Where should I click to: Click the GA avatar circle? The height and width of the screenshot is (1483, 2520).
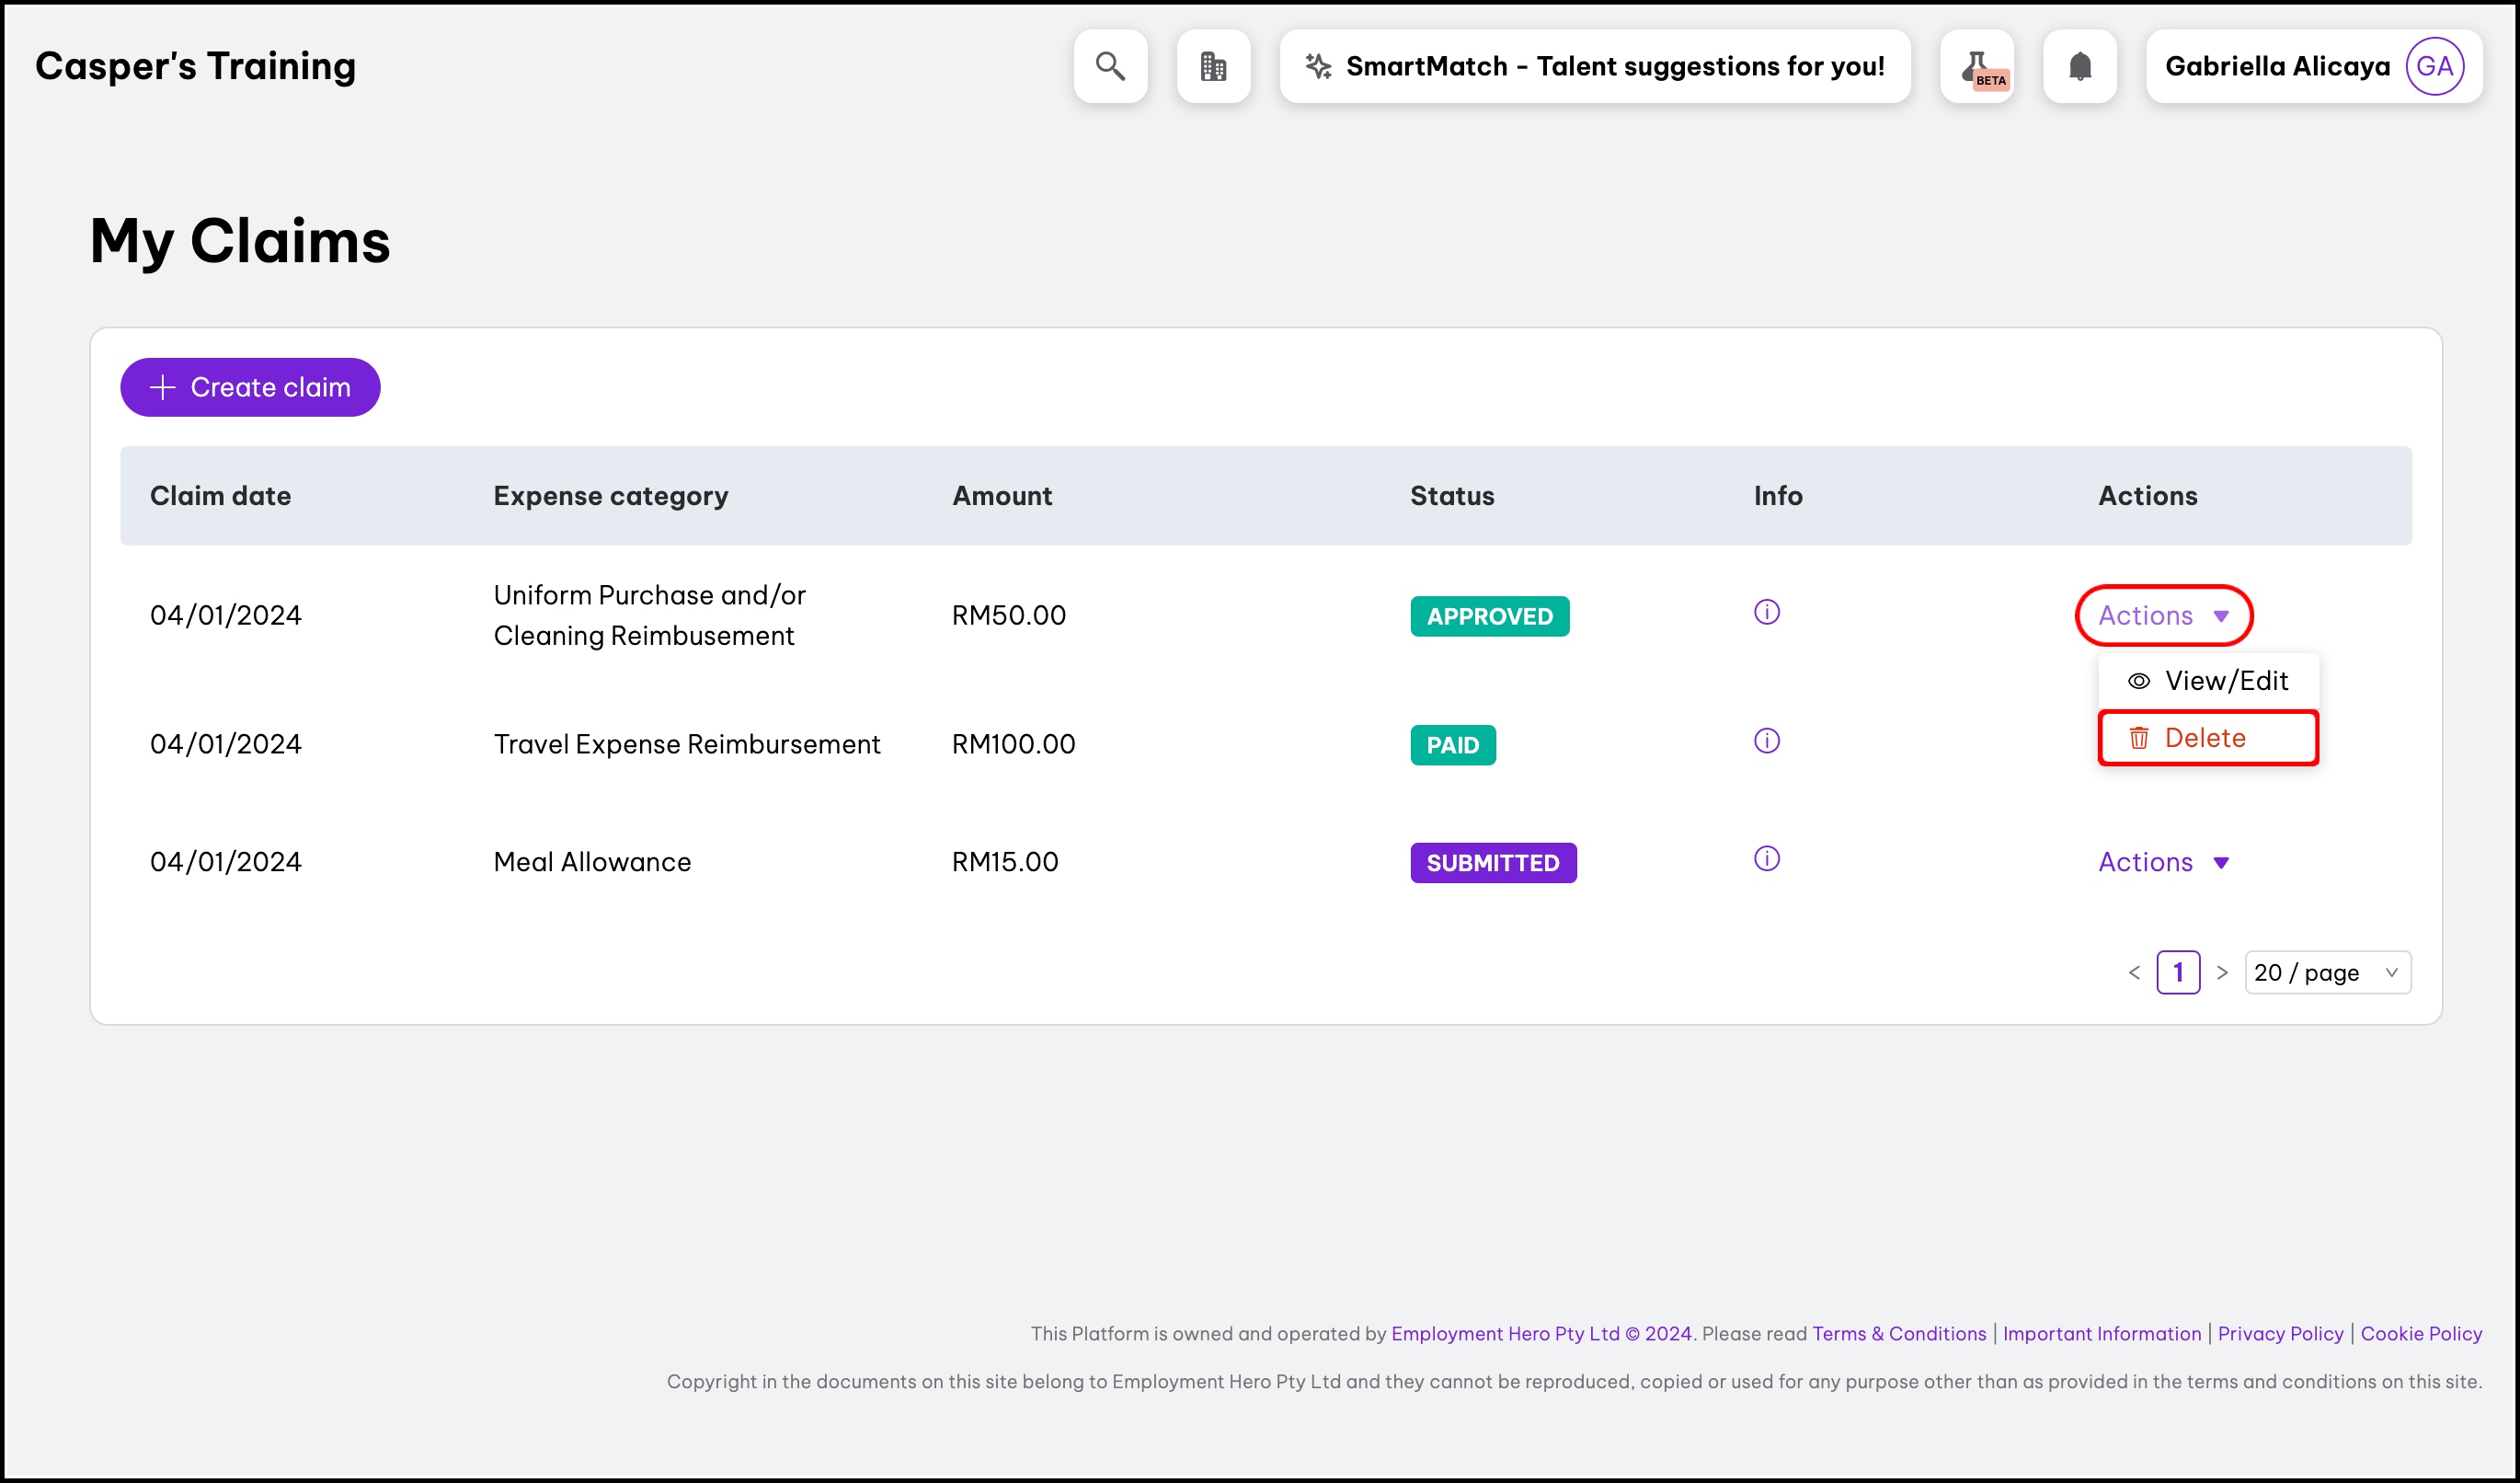click(2434, 66)
